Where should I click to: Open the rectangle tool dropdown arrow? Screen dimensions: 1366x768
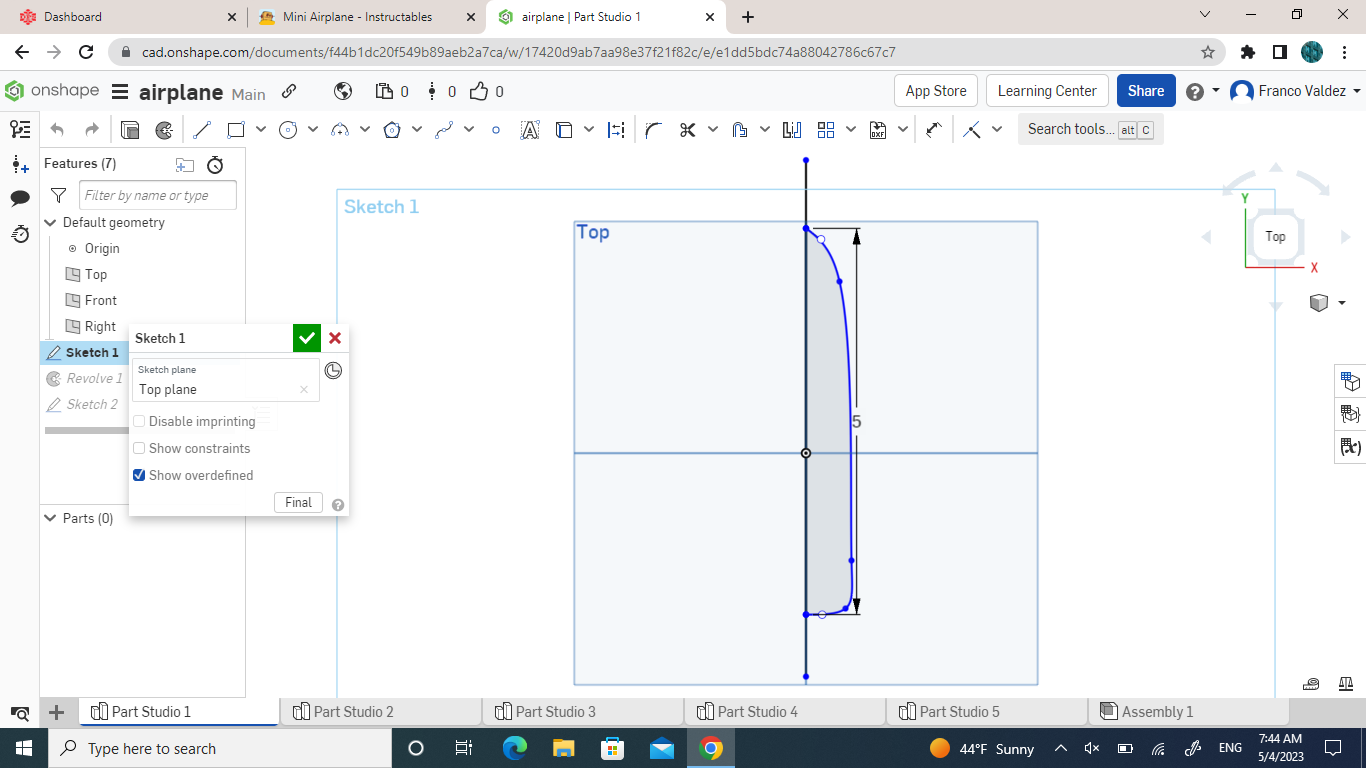260,129
